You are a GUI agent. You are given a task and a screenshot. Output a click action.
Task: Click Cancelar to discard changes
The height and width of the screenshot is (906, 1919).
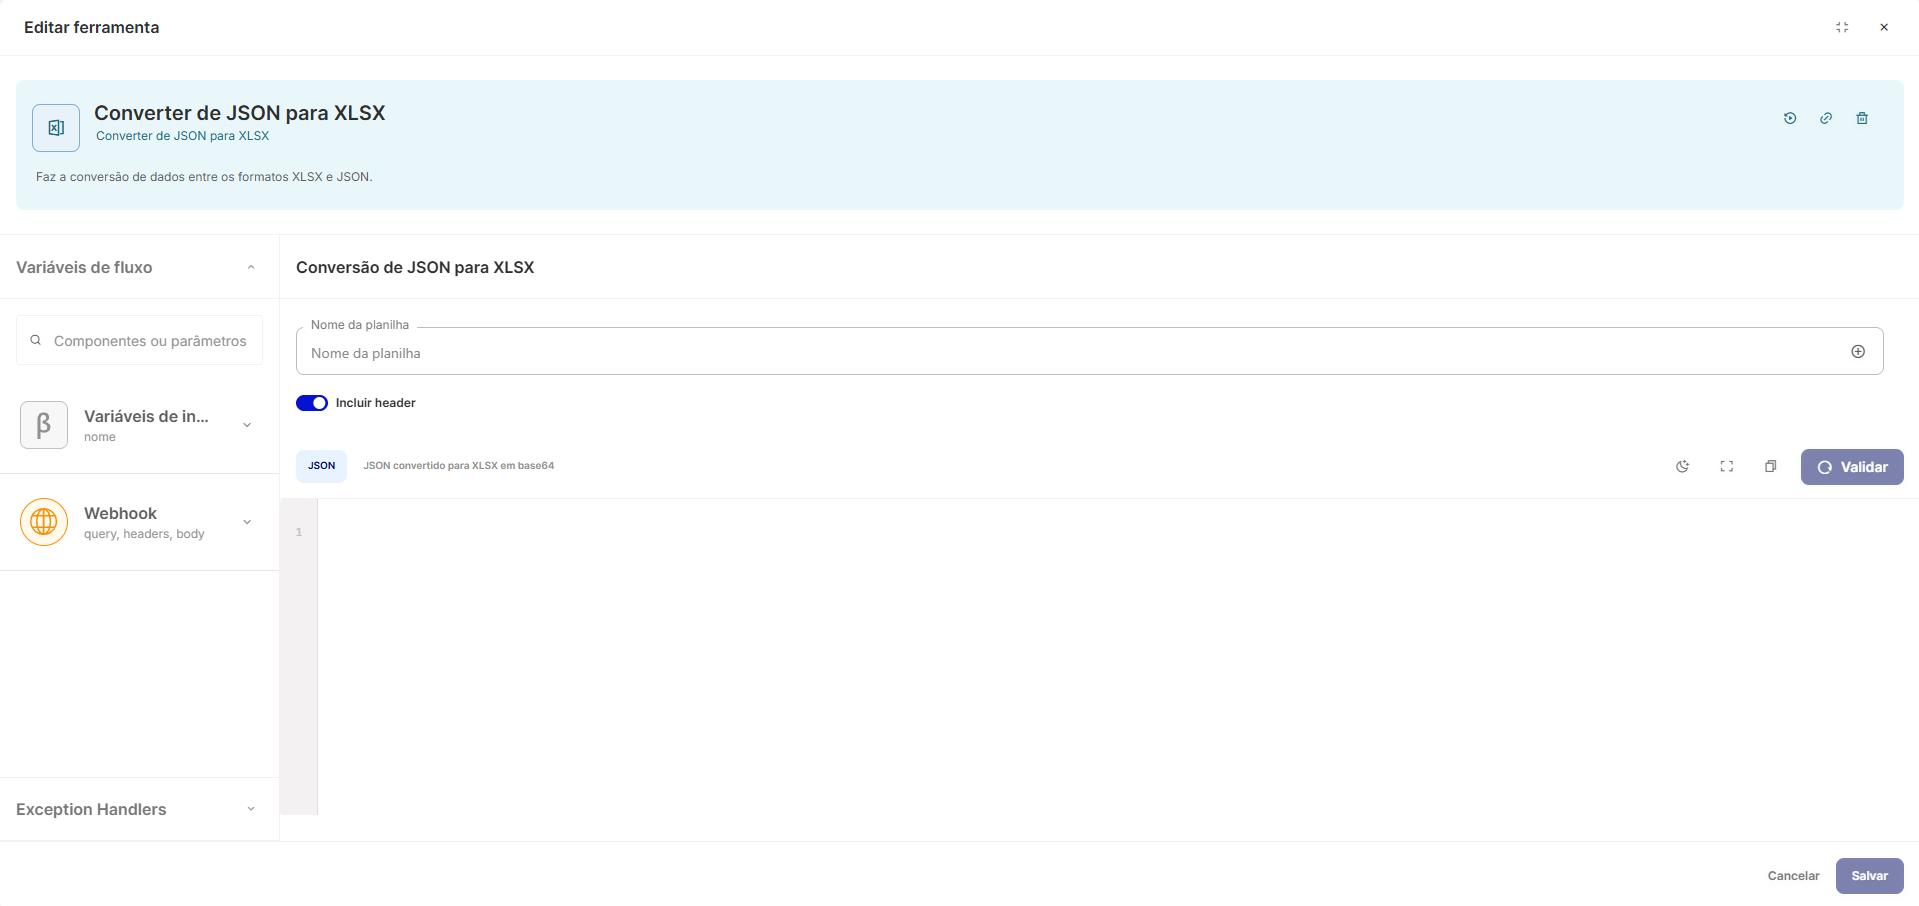[1793, 876]
